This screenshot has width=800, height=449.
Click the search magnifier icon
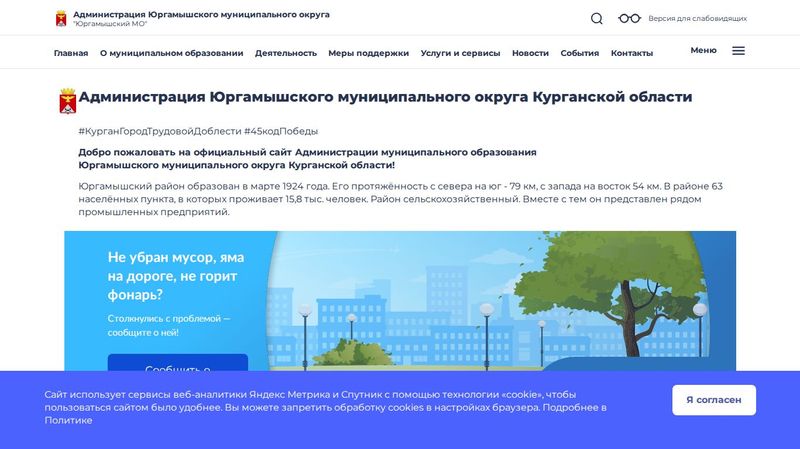point(597,18)
